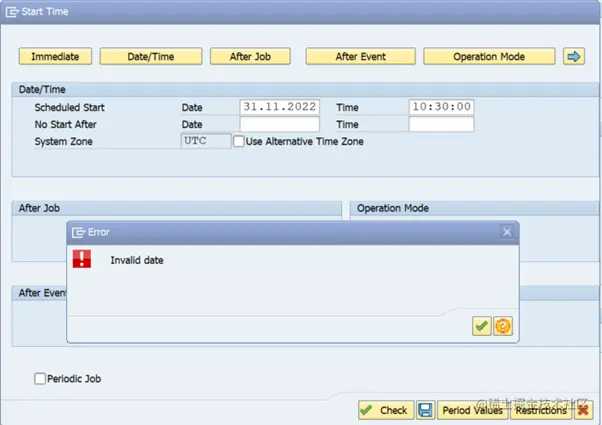Tick the Periodic Job checkbox

pos(40,379)
